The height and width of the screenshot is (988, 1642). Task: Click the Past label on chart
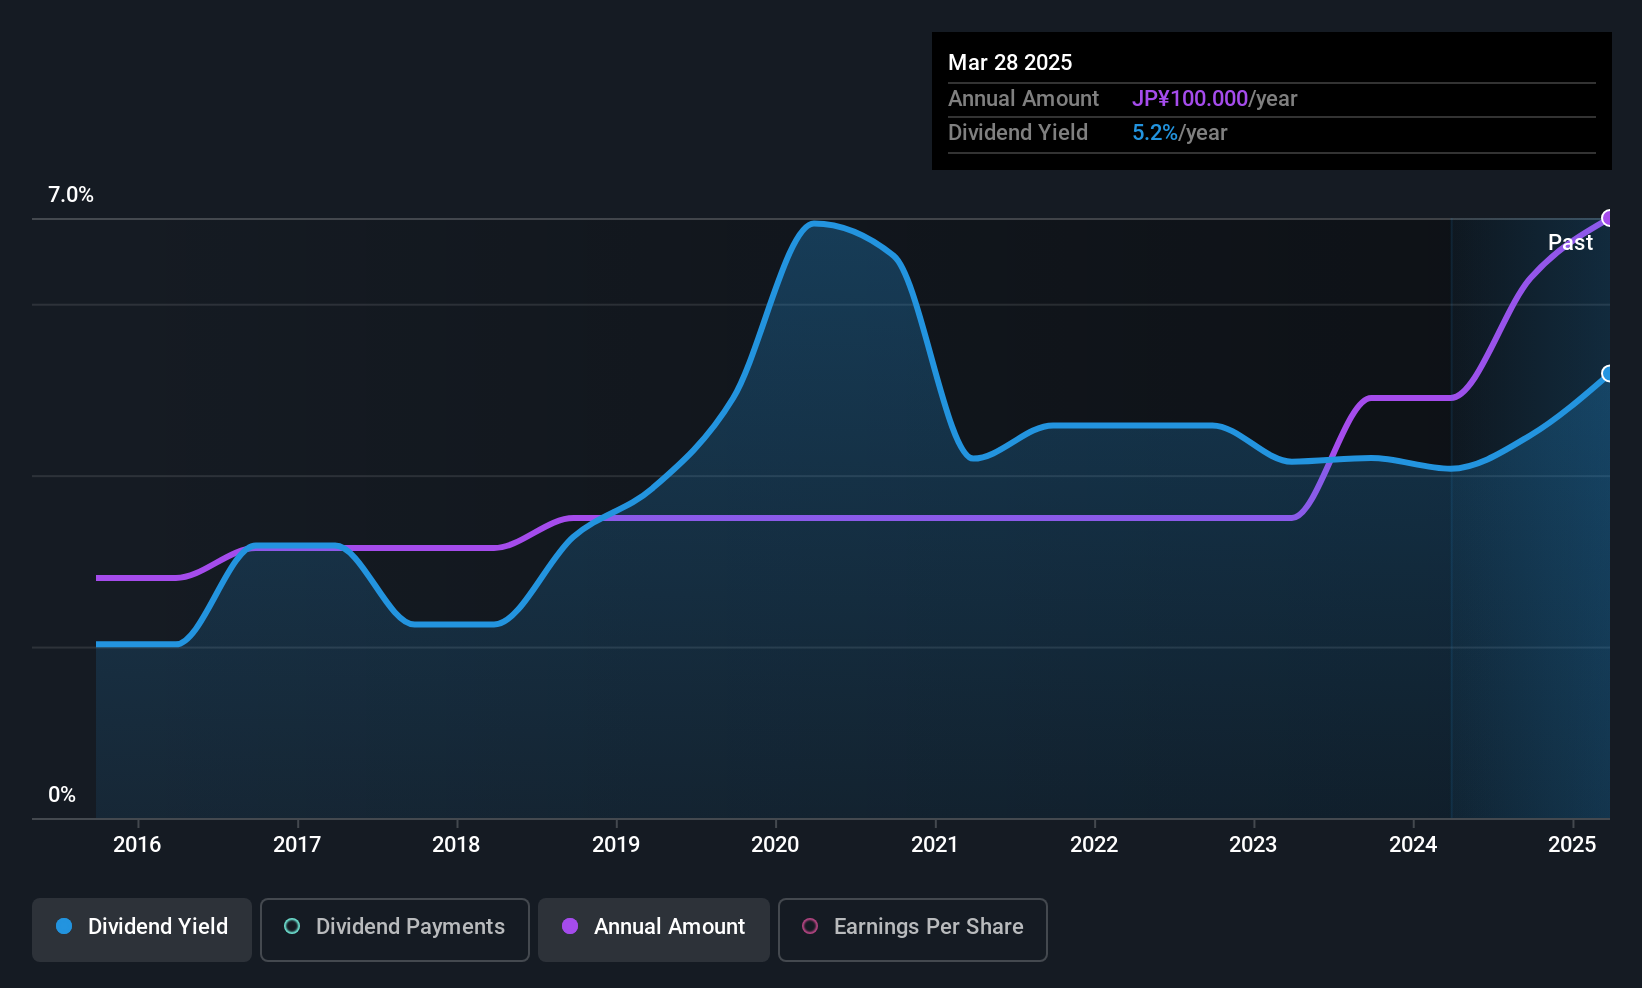pyautogui.click(x=1570, y=242)
